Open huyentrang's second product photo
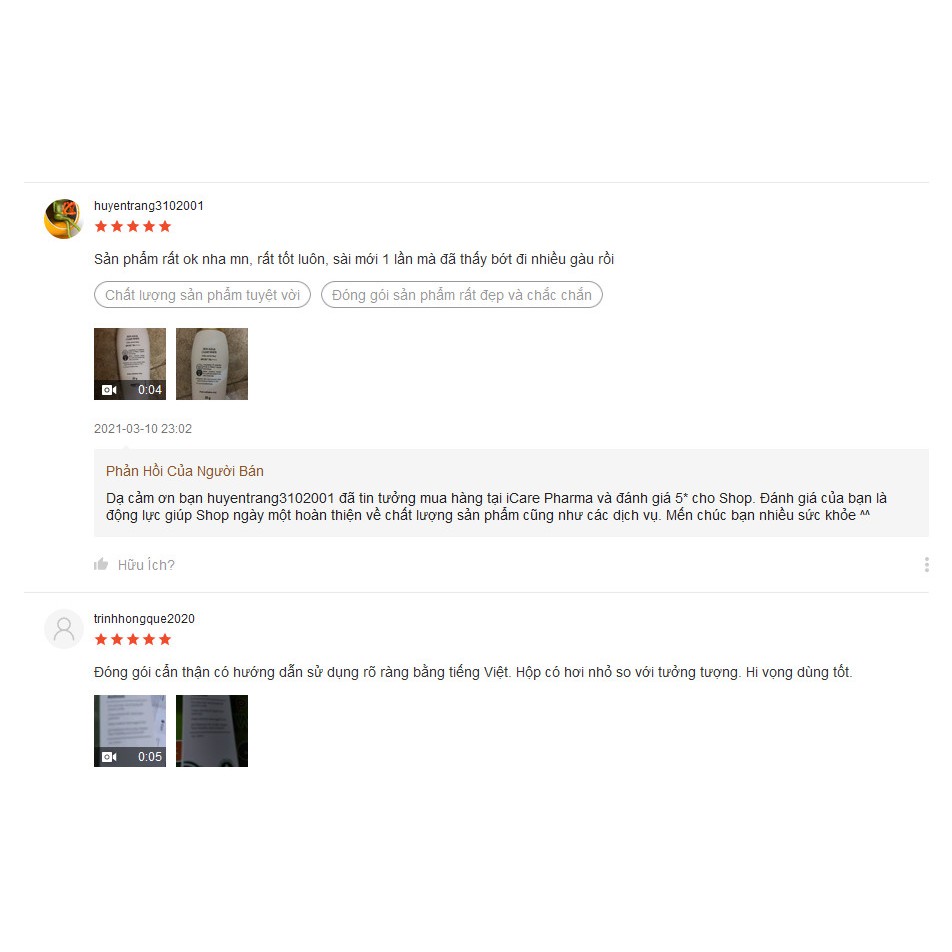The width and height of the screenshot is (952, 952). pyautogui.click(x=212, y=364)
